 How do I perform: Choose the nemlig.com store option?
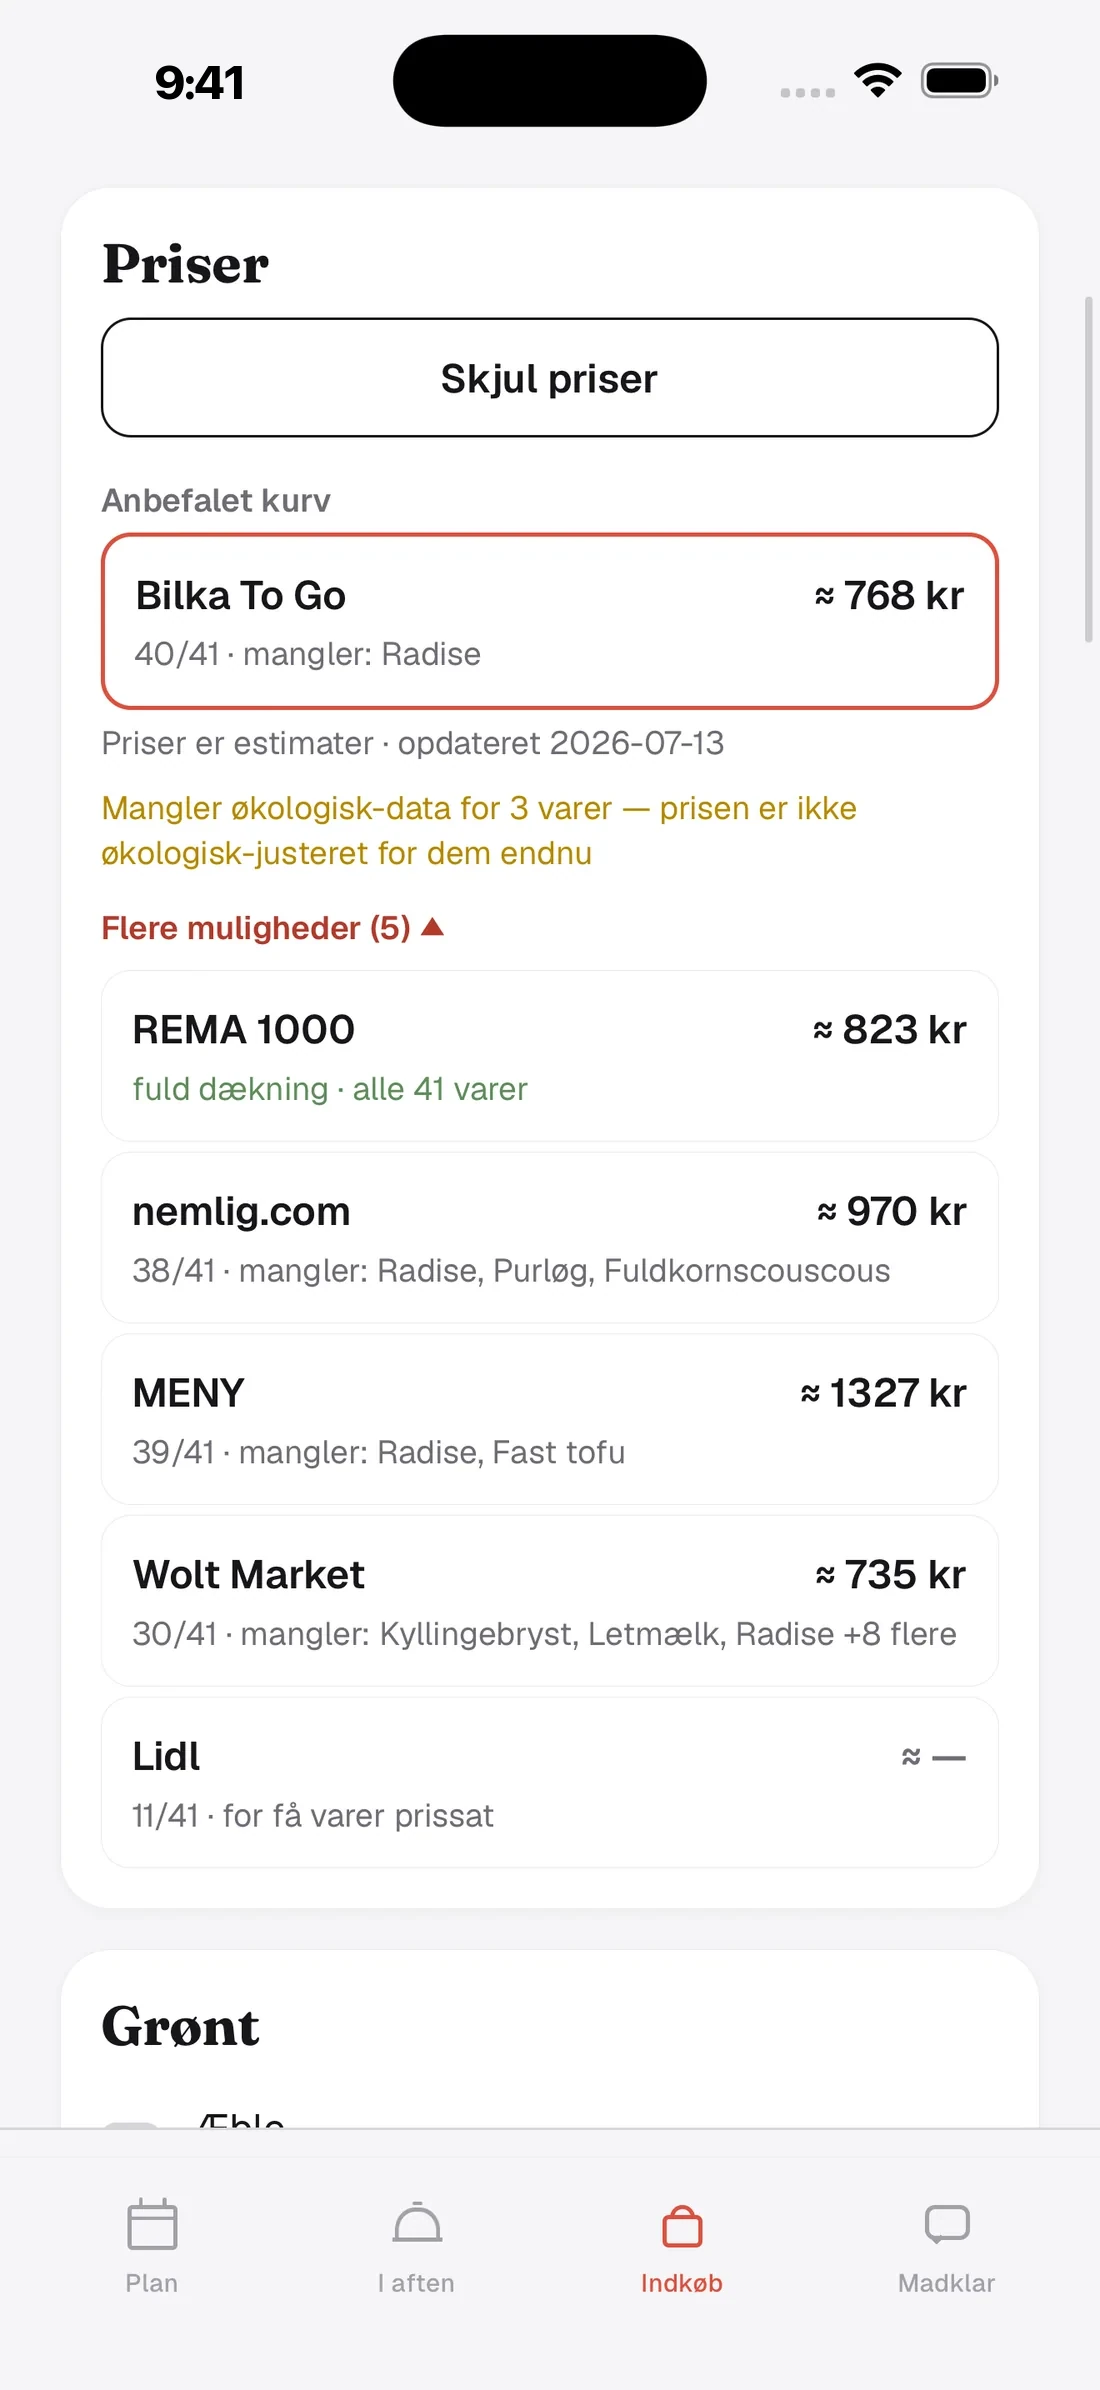coord(550,1238)
